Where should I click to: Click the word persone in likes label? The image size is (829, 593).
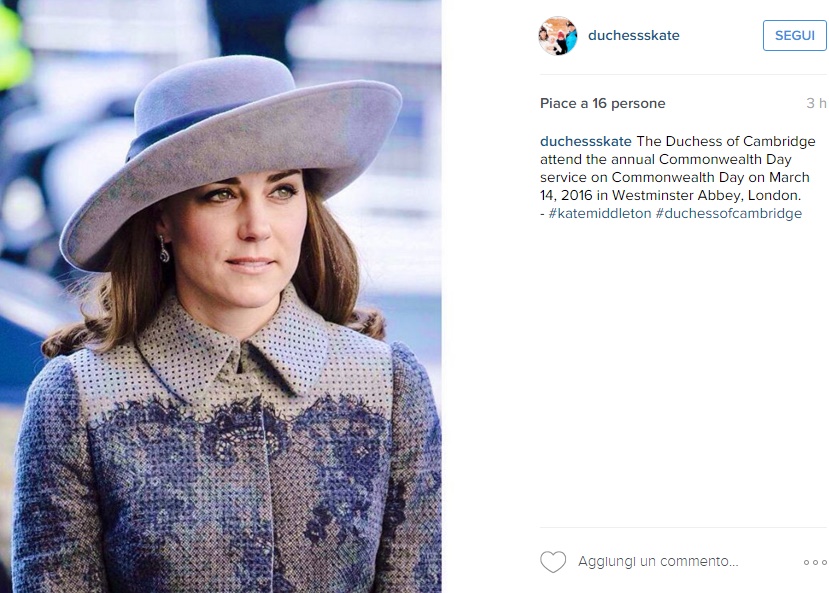(638, 104)
